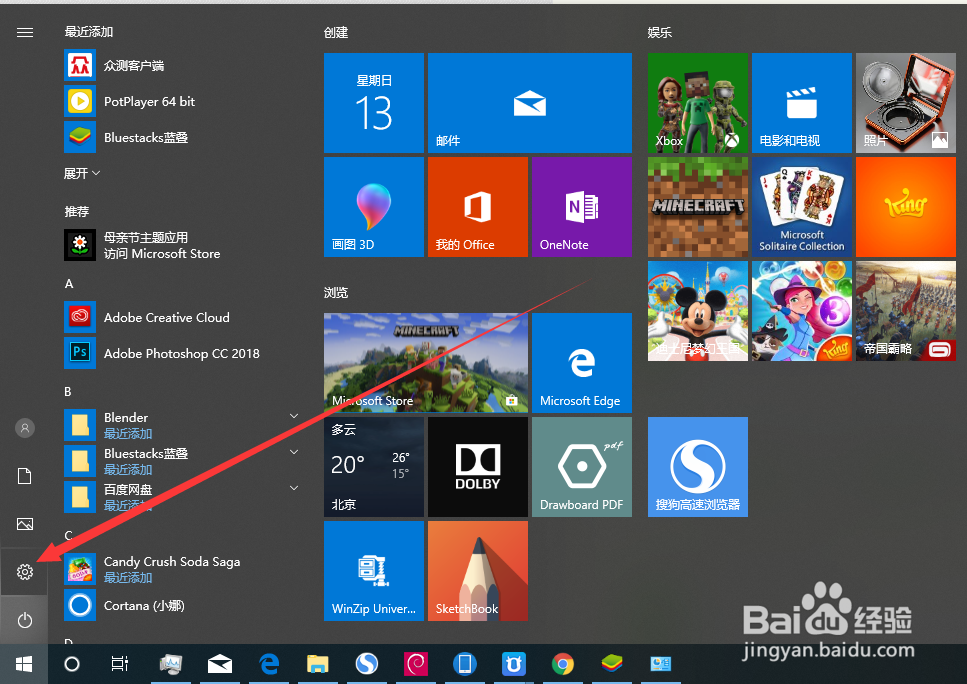
Task: Open the Documents icon in the Start sidebar
Action: click(25, 476)
